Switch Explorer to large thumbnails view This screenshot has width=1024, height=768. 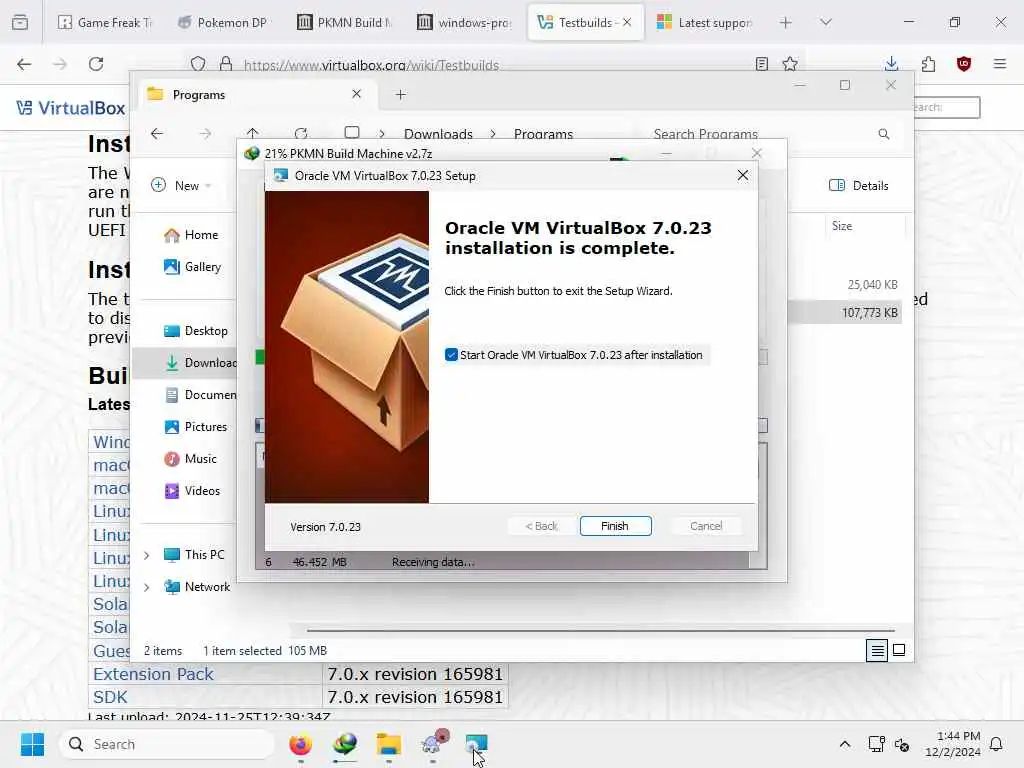click(x=899, y=650)
